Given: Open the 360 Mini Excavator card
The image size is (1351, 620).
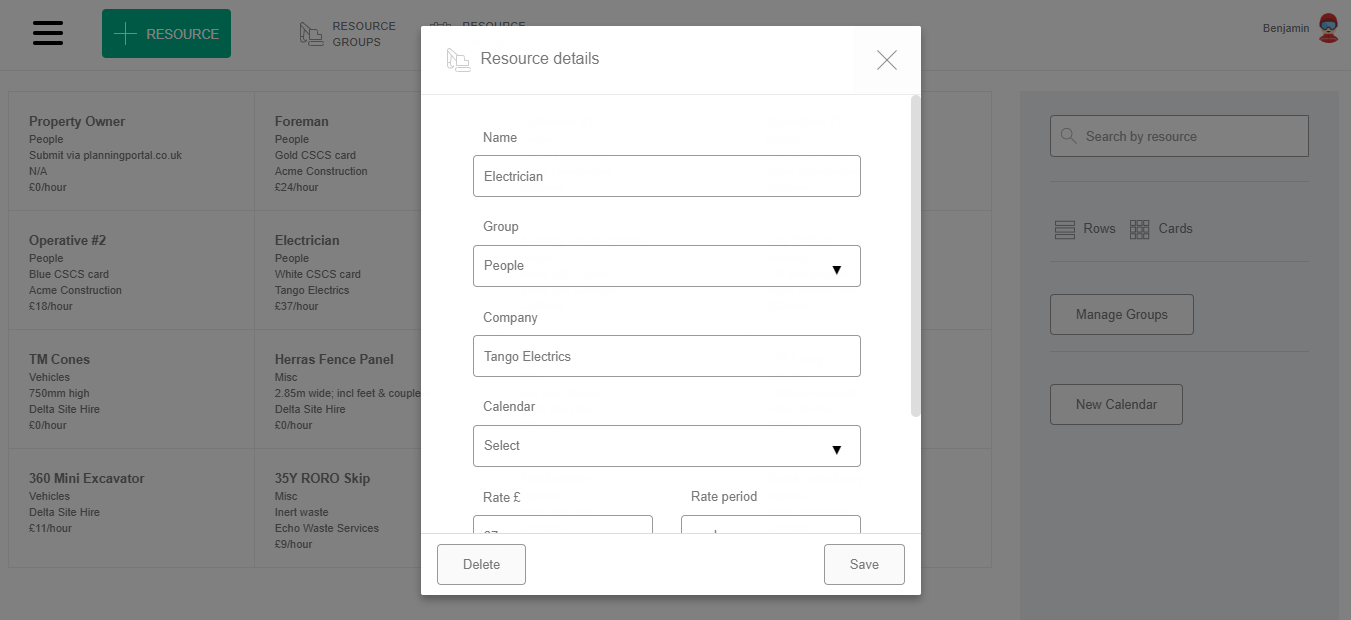Looking at the screenshot, I should [131, 508].
